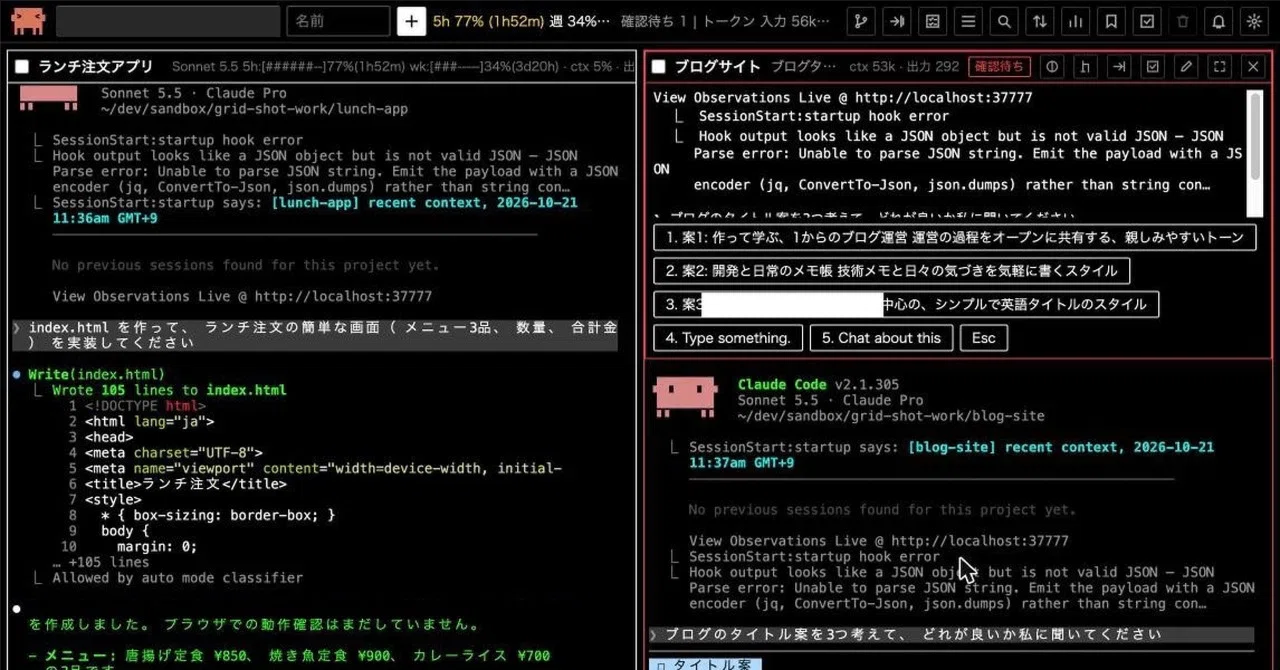This screenshot has width=1280, height=670.
Task: Click the ~/dev/sandbox/grid-shot-work/lunch-app path
Action: pyautogui.click(x=254, y=109)
